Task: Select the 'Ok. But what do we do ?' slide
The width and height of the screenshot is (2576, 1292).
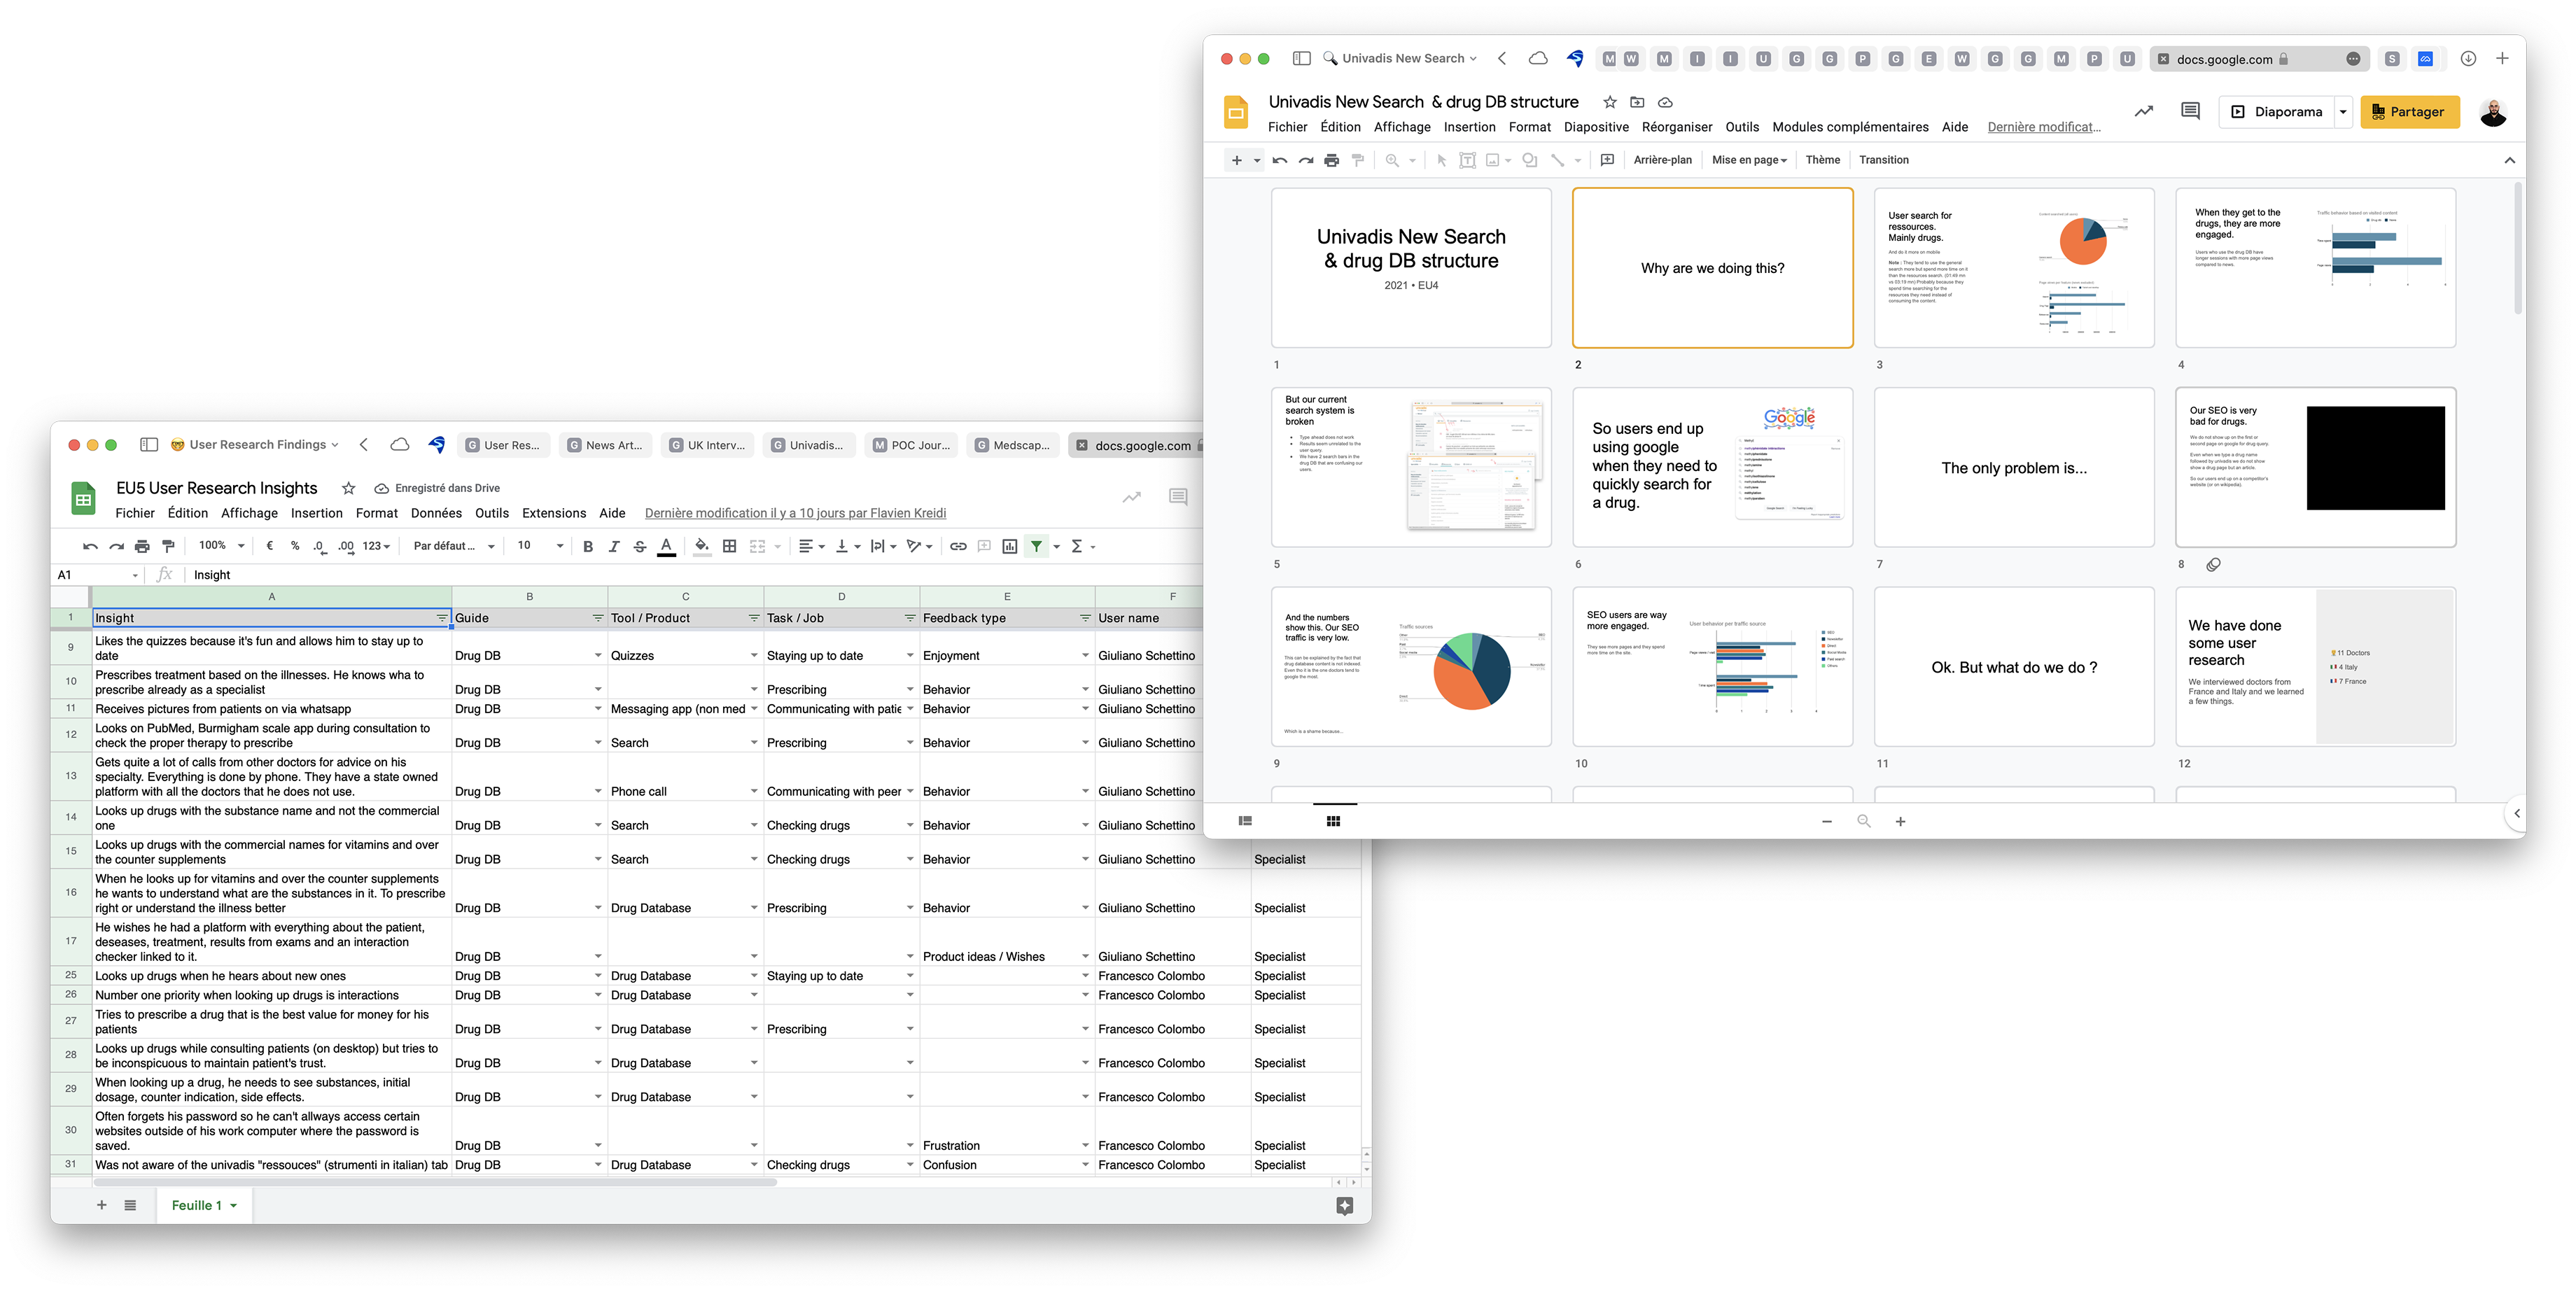Action: tap(2014, 667)
